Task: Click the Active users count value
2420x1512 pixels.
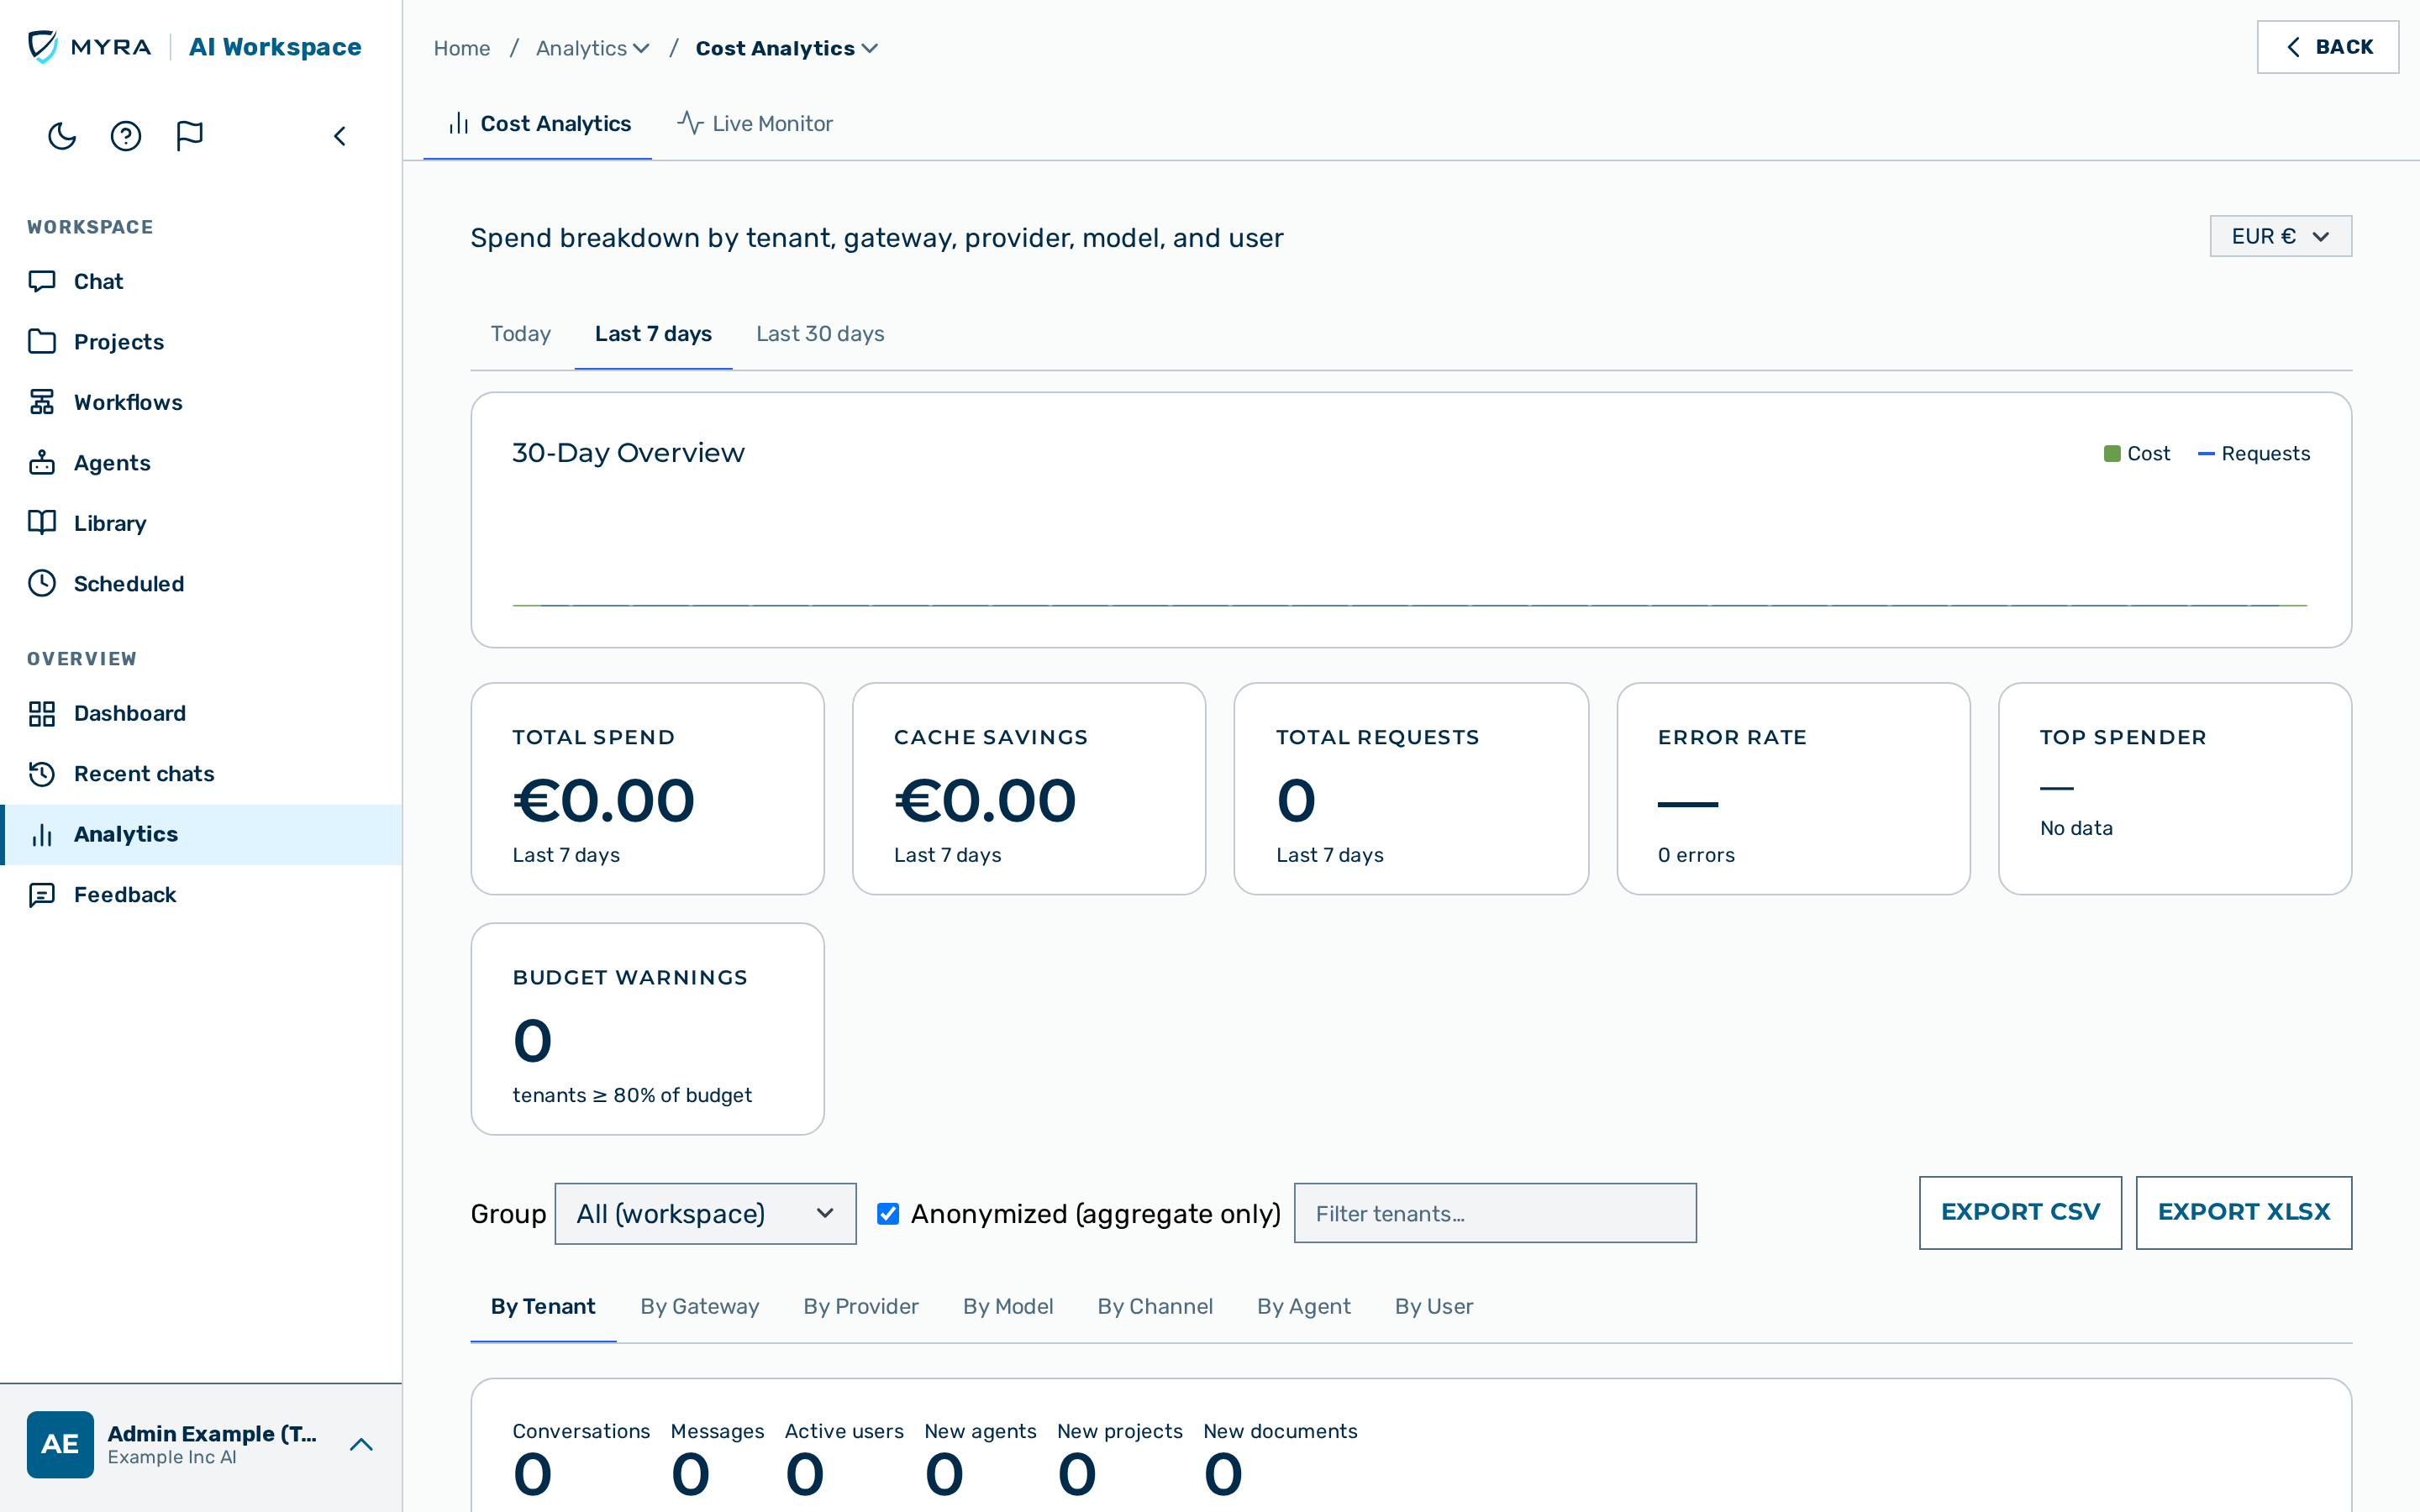Action: [805, 1474]
